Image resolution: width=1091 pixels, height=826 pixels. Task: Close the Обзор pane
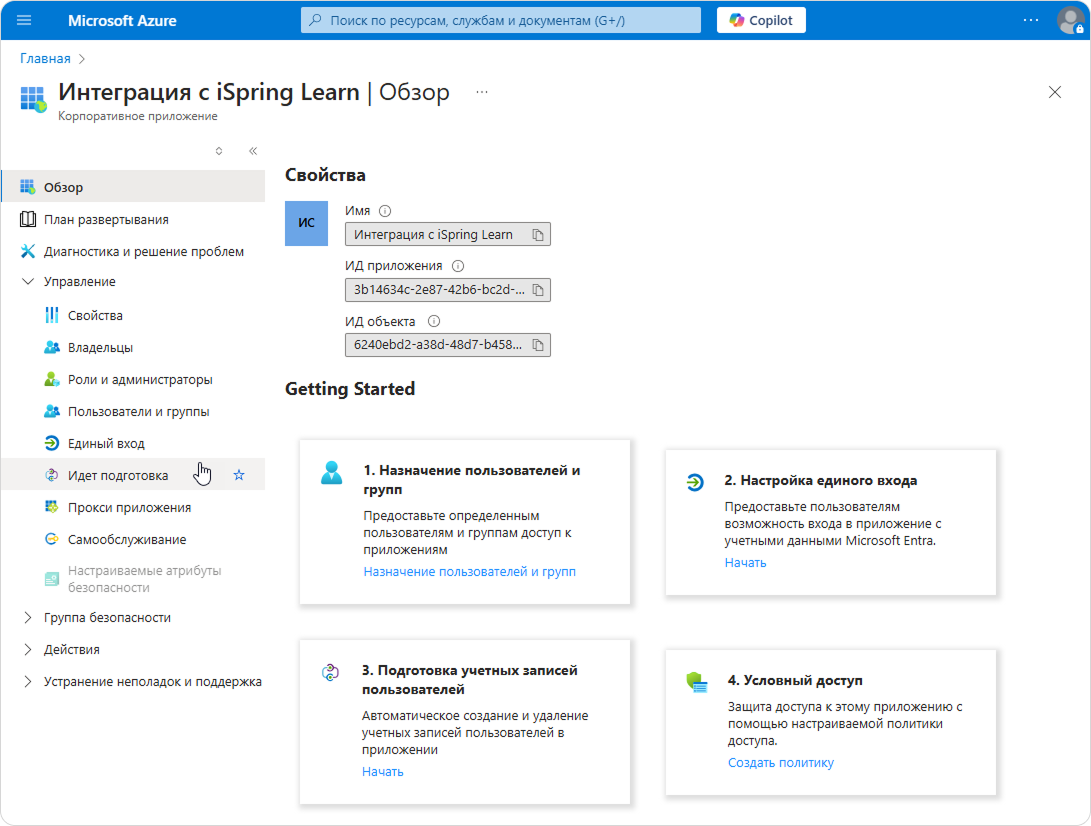tap(1055, 92)
